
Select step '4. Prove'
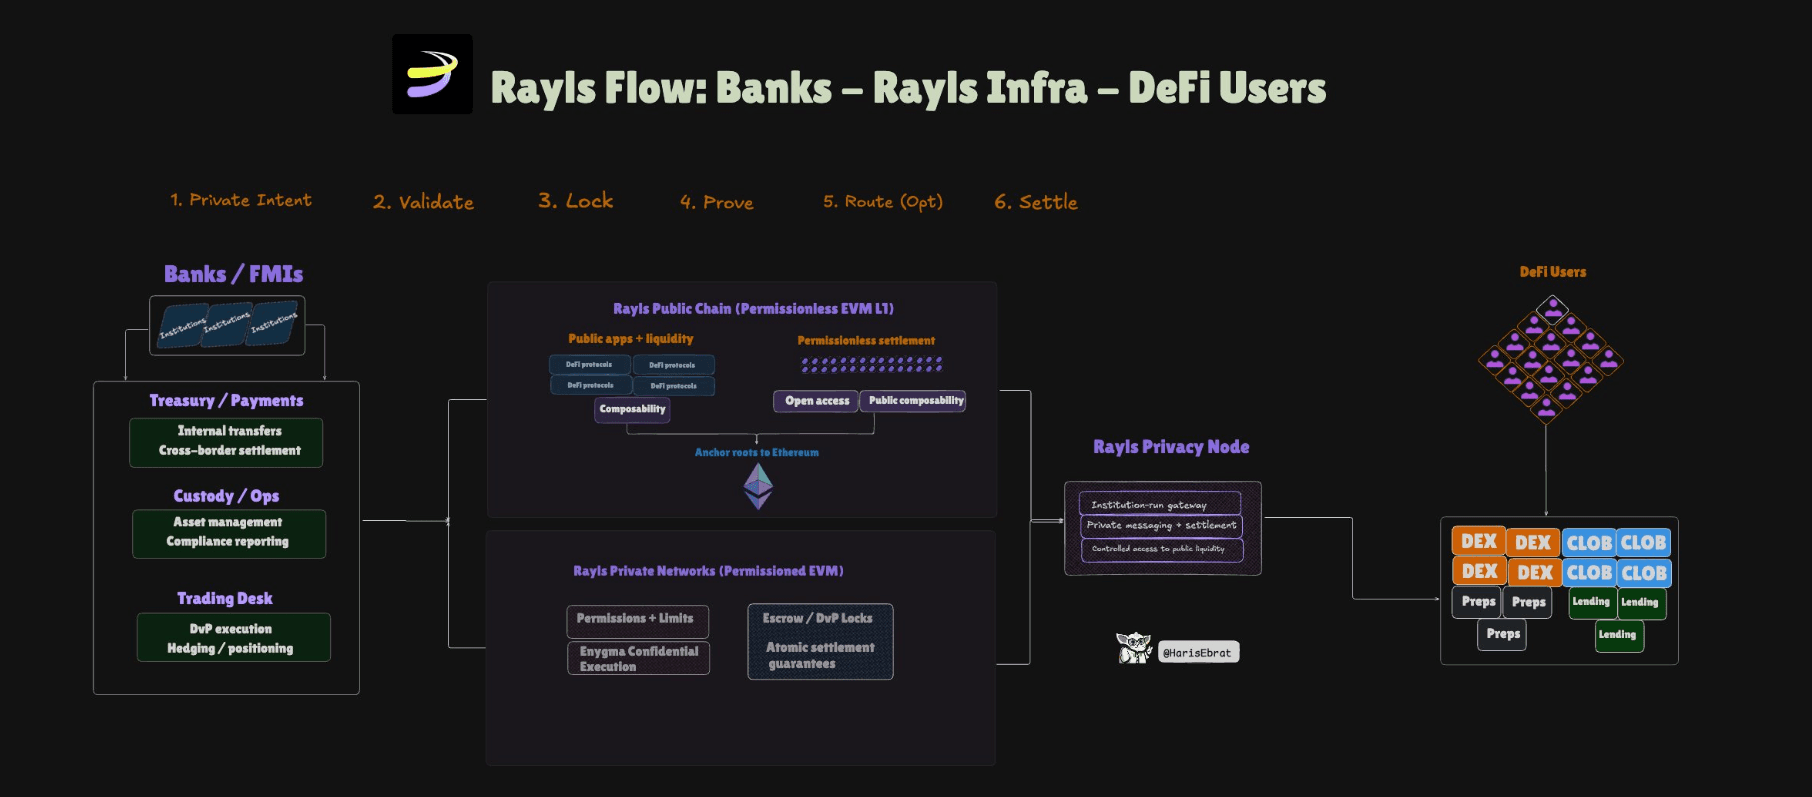[x=716, y=202]
